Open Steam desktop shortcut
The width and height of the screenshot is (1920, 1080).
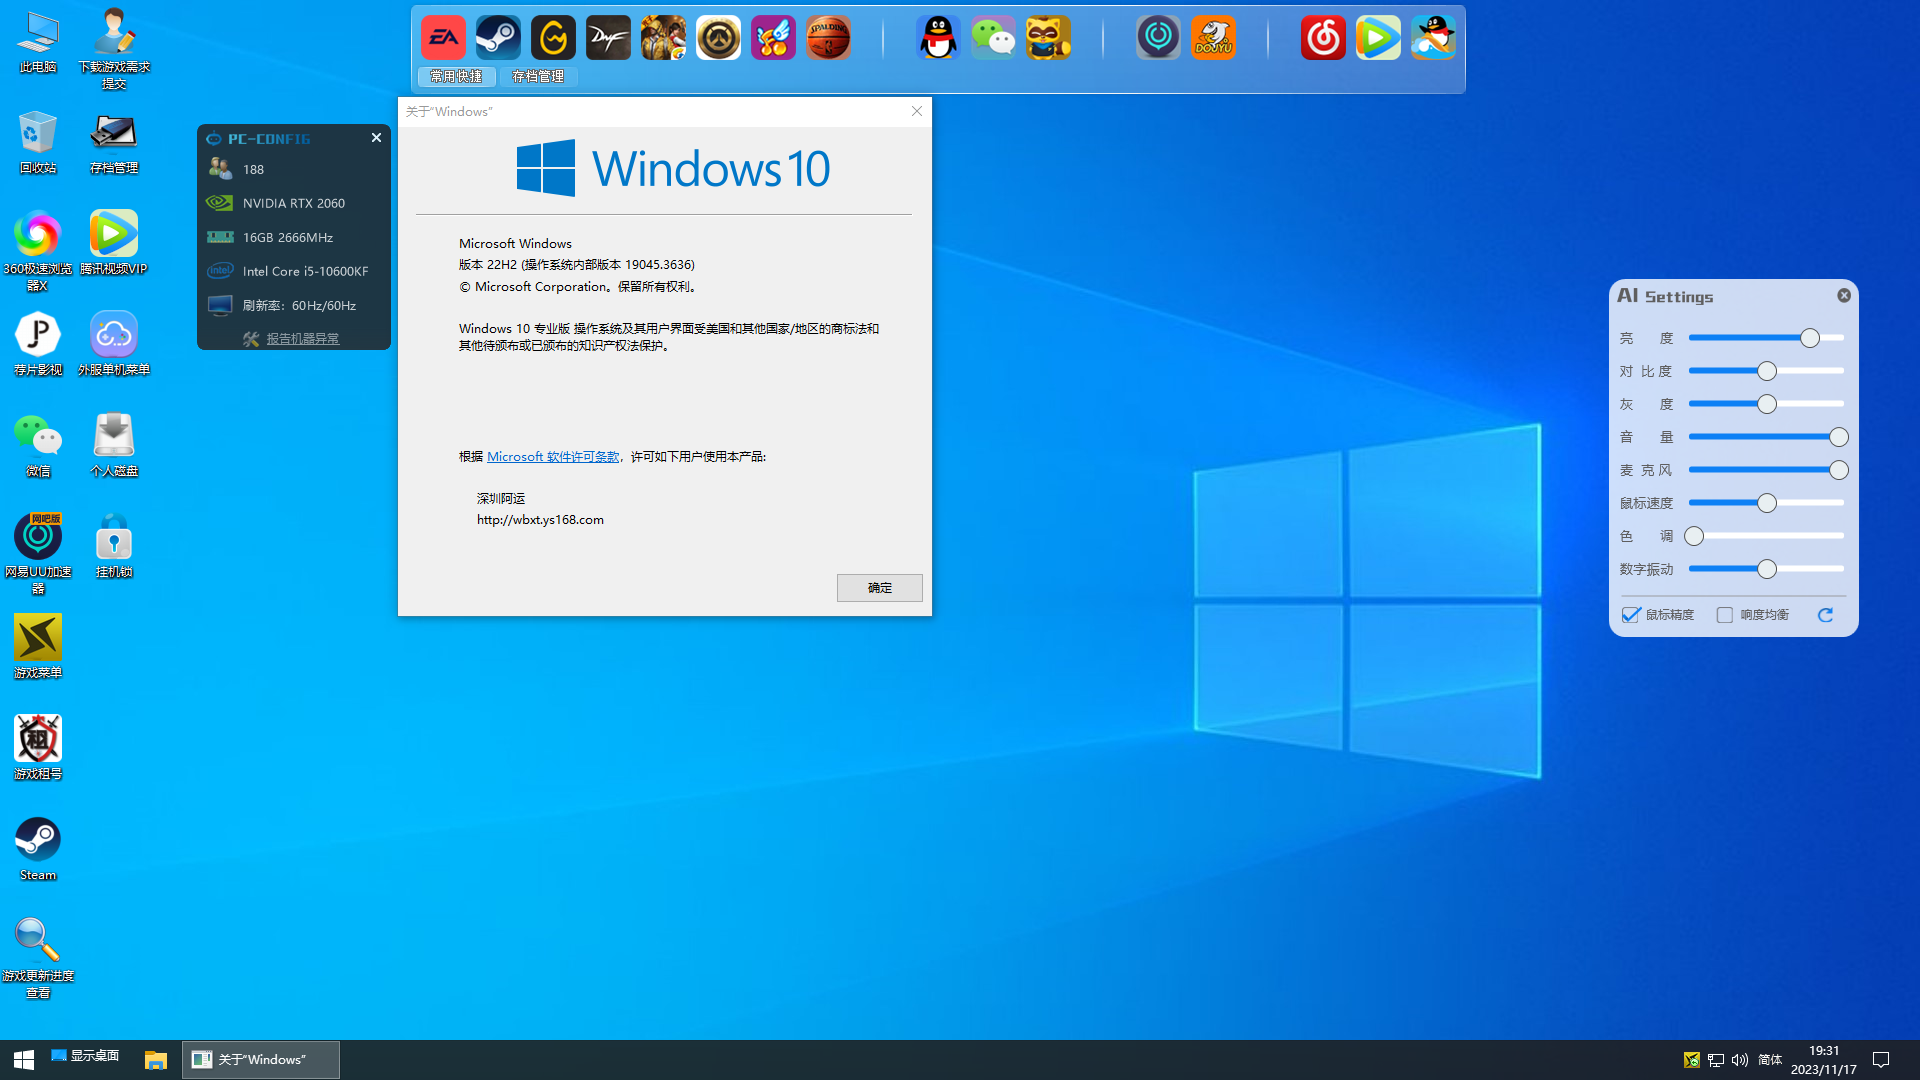pos(38,849)
